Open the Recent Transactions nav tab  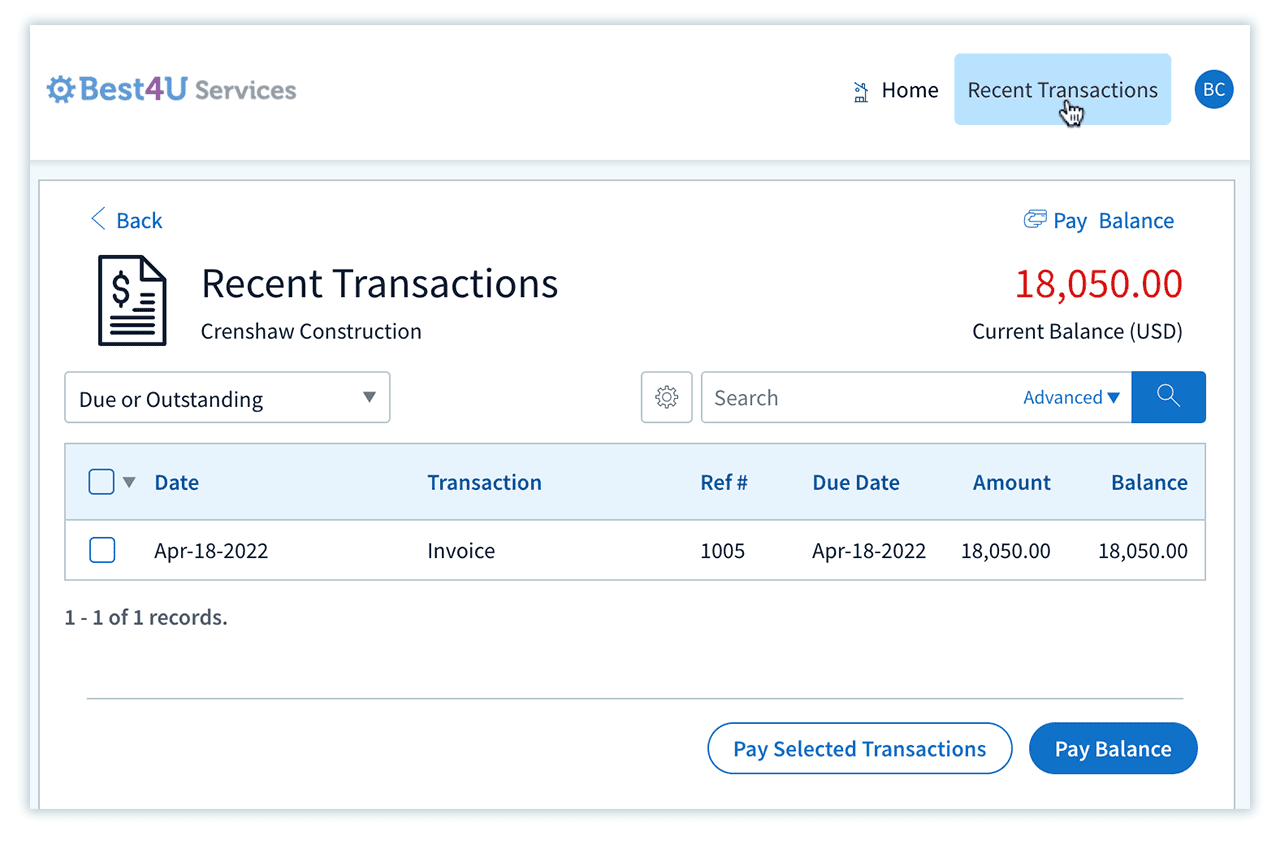point(1062,90)
